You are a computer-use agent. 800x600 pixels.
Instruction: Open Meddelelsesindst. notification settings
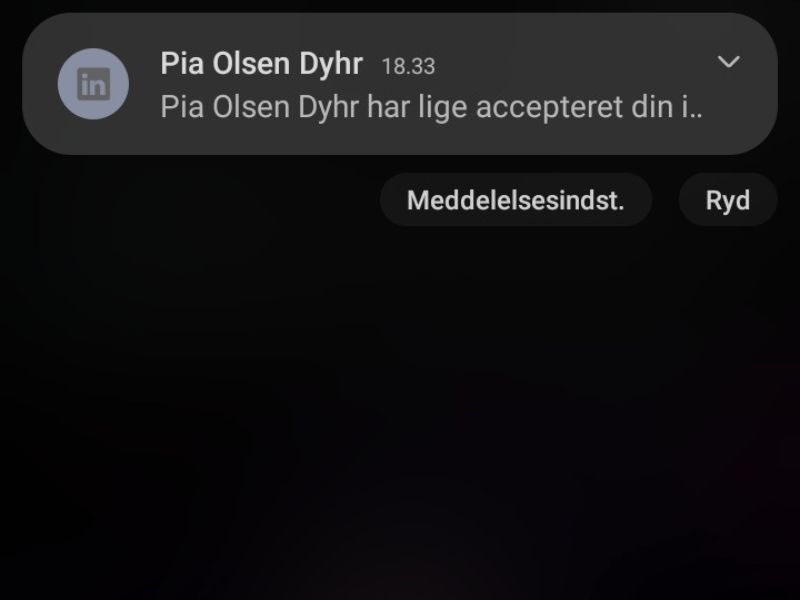point(516,199)
